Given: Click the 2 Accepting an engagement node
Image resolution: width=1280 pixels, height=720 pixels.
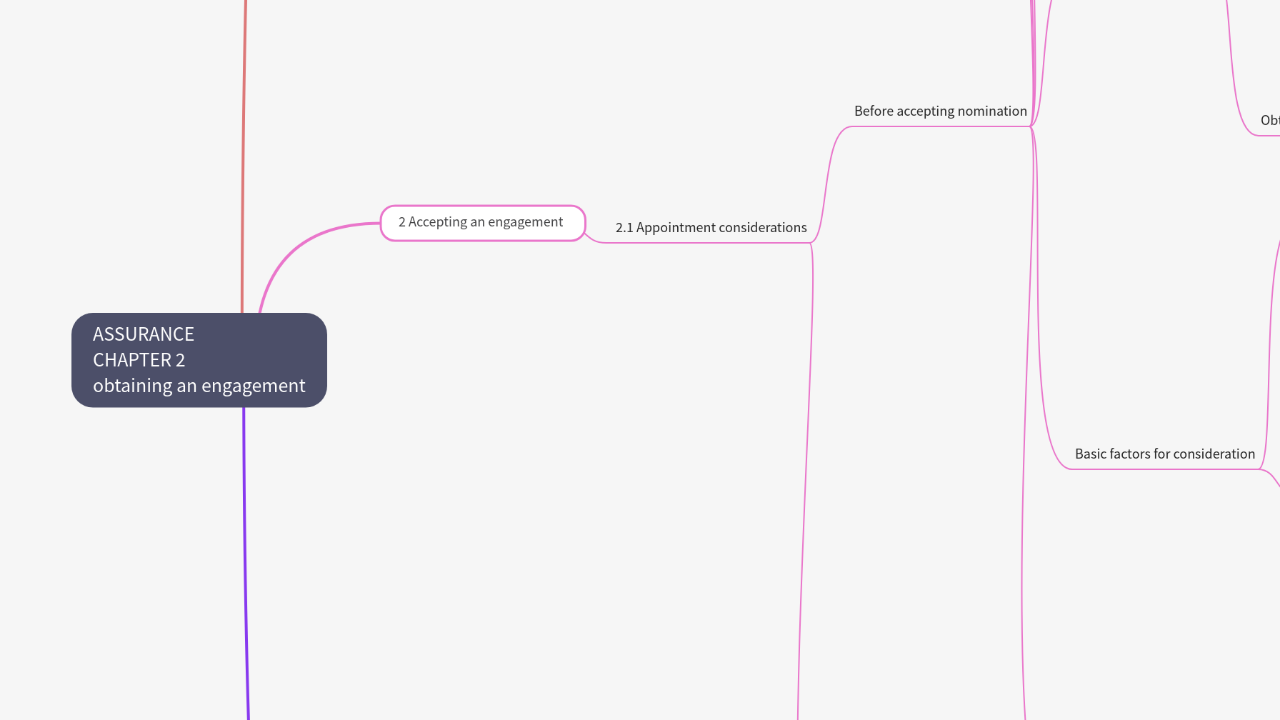Looking at the screenshot, I should coord(482,222).
